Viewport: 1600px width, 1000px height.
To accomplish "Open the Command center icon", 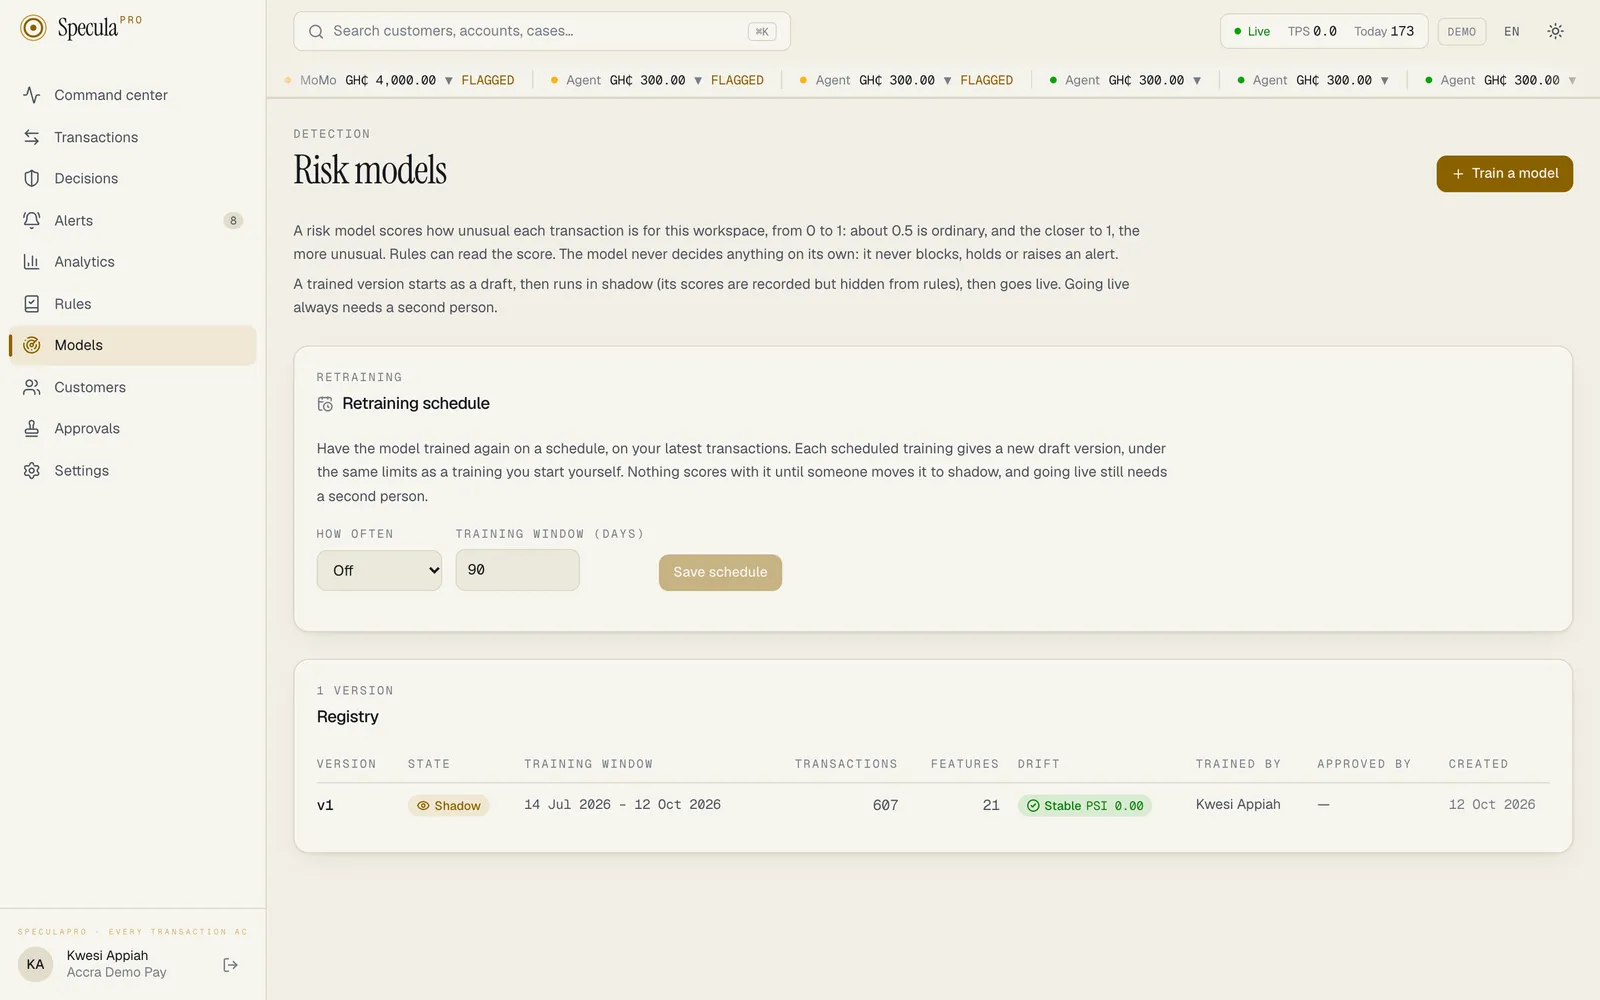I will [32, 95].
